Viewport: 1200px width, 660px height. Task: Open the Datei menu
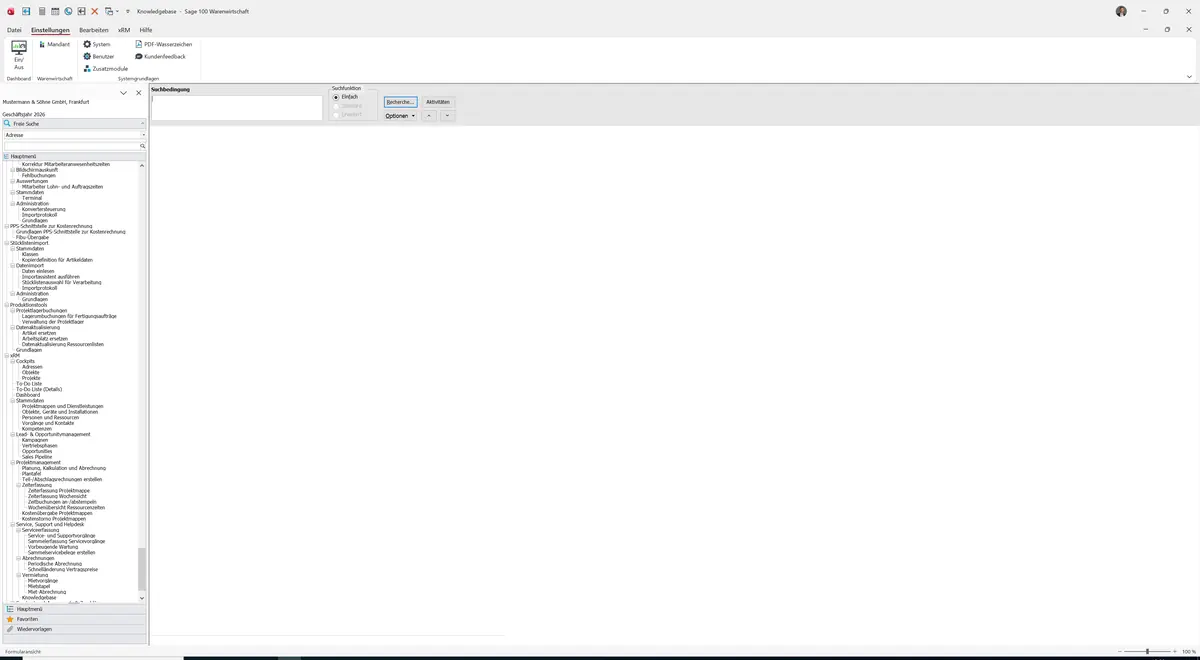click(14, 30)
